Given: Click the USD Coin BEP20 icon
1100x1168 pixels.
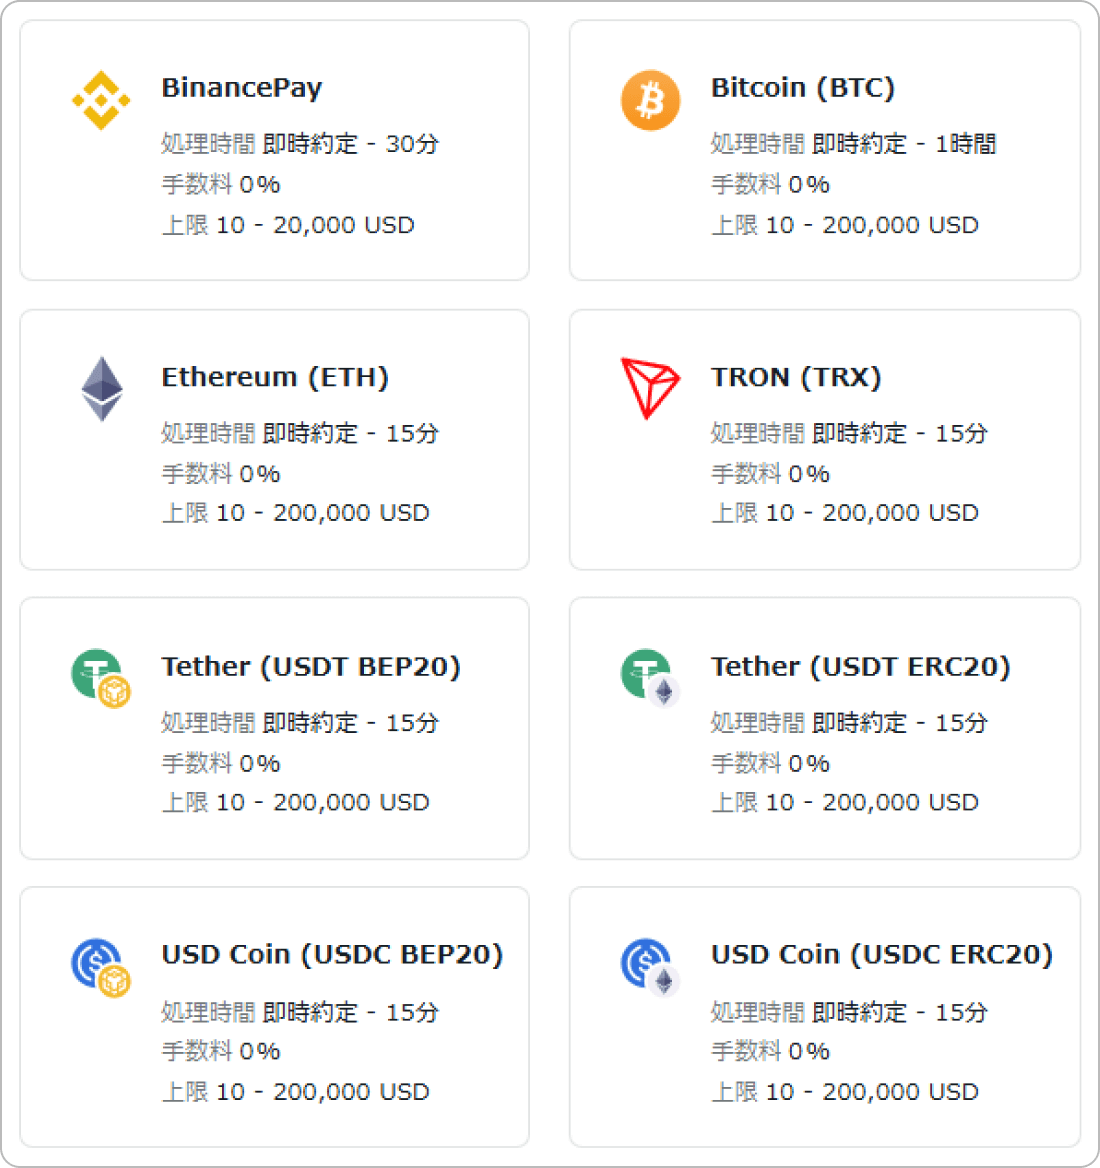Looking at the screenshot, I should pyautogui.click(x=101, y=967).
